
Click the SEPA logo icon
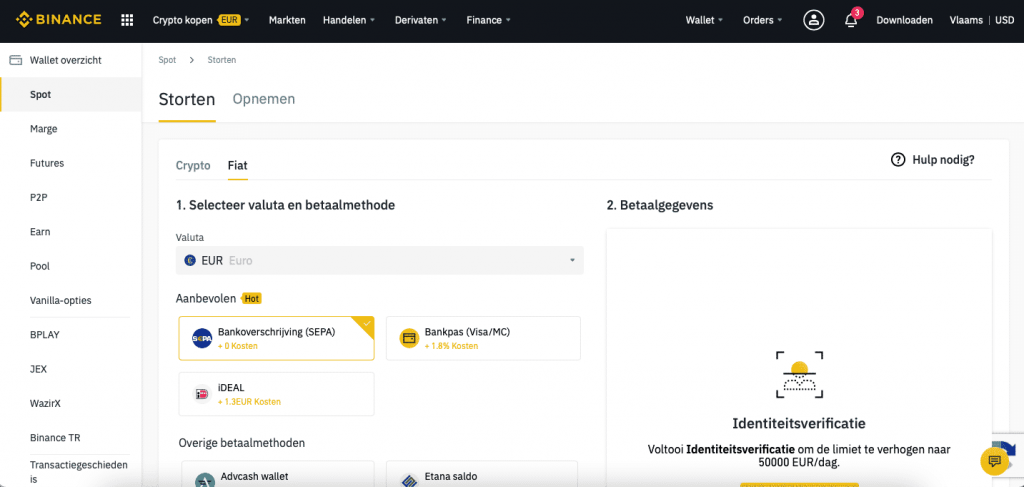202,338
